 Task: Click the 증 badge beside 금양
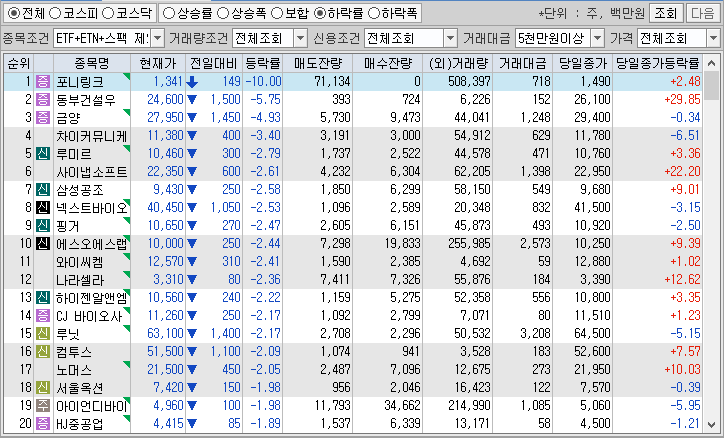click(43, 118)
